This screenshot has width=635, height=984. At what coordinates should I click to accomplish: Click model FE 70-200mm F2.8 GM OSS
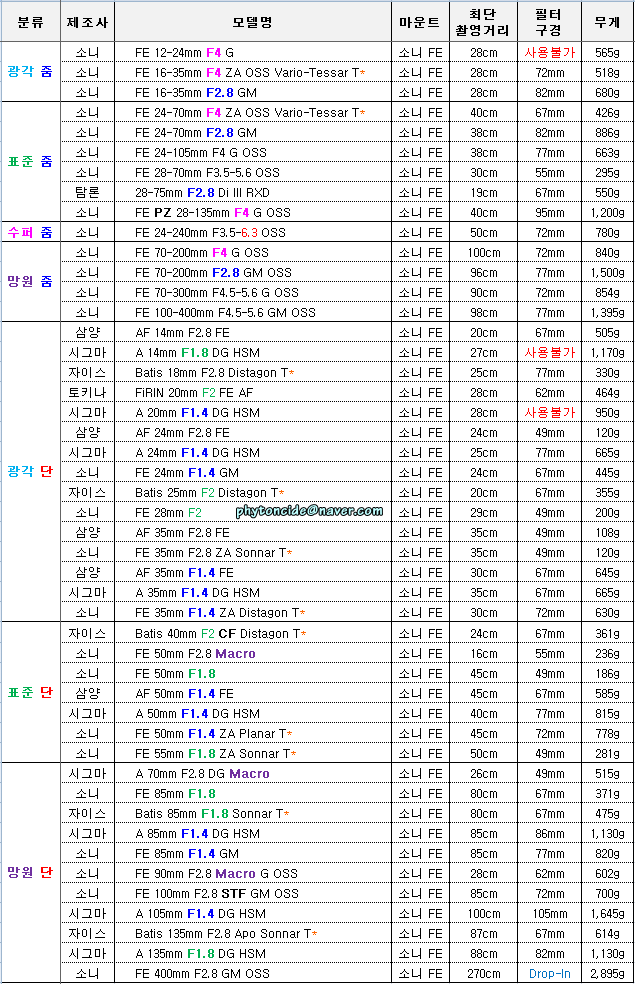coord(213,274)
